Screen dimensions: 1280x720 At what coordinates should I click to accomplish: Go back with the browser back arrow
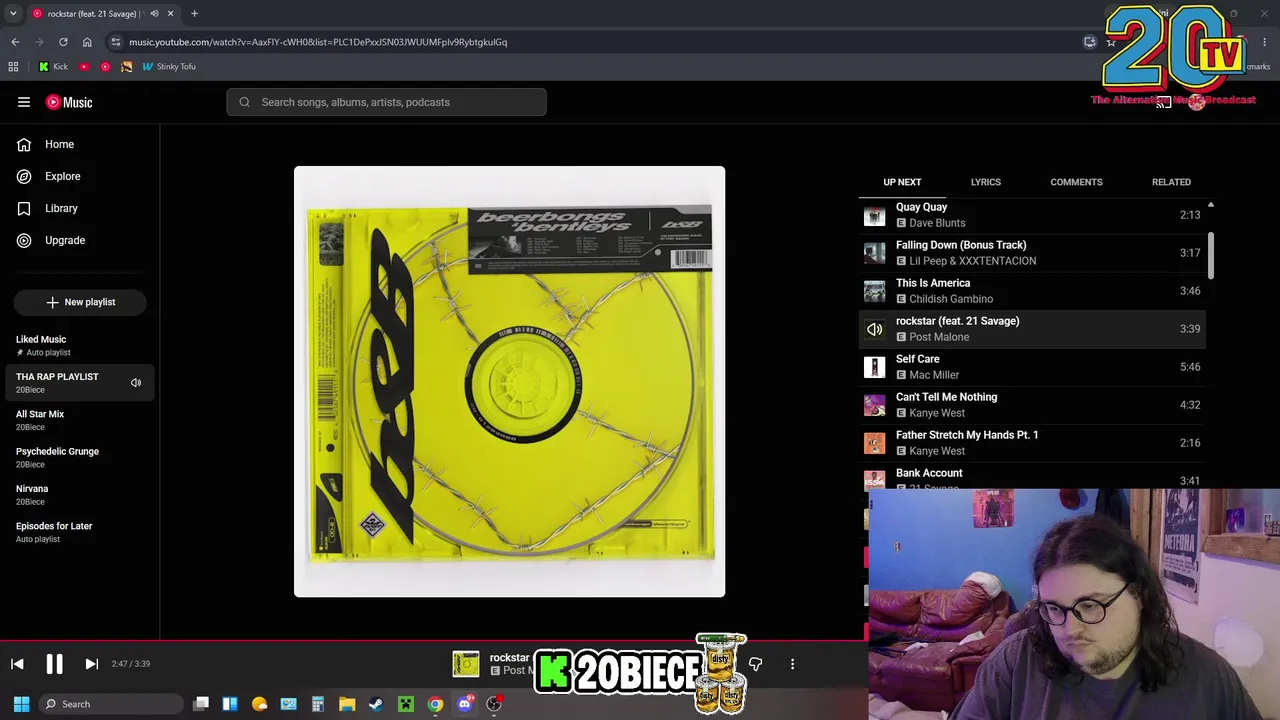coord(15,42)
